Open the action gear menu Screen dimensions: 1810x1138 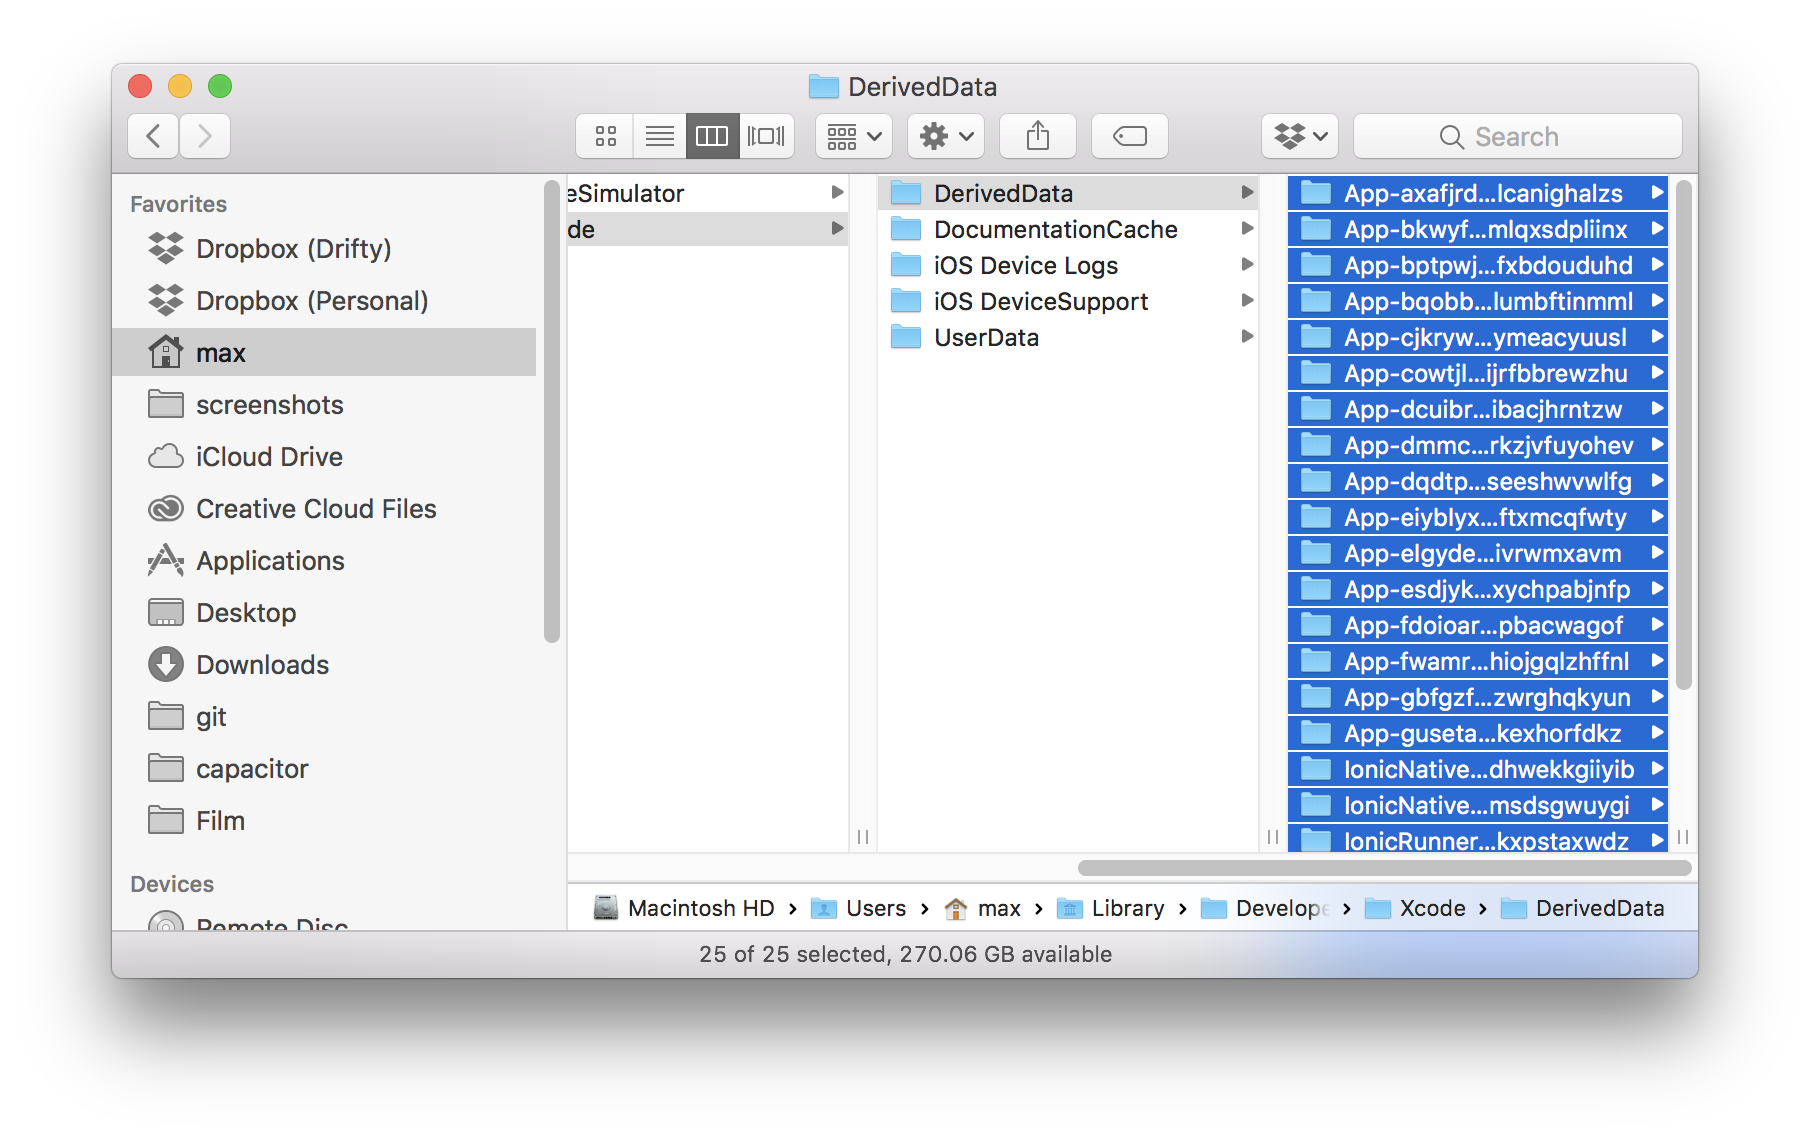coord(944,136)
